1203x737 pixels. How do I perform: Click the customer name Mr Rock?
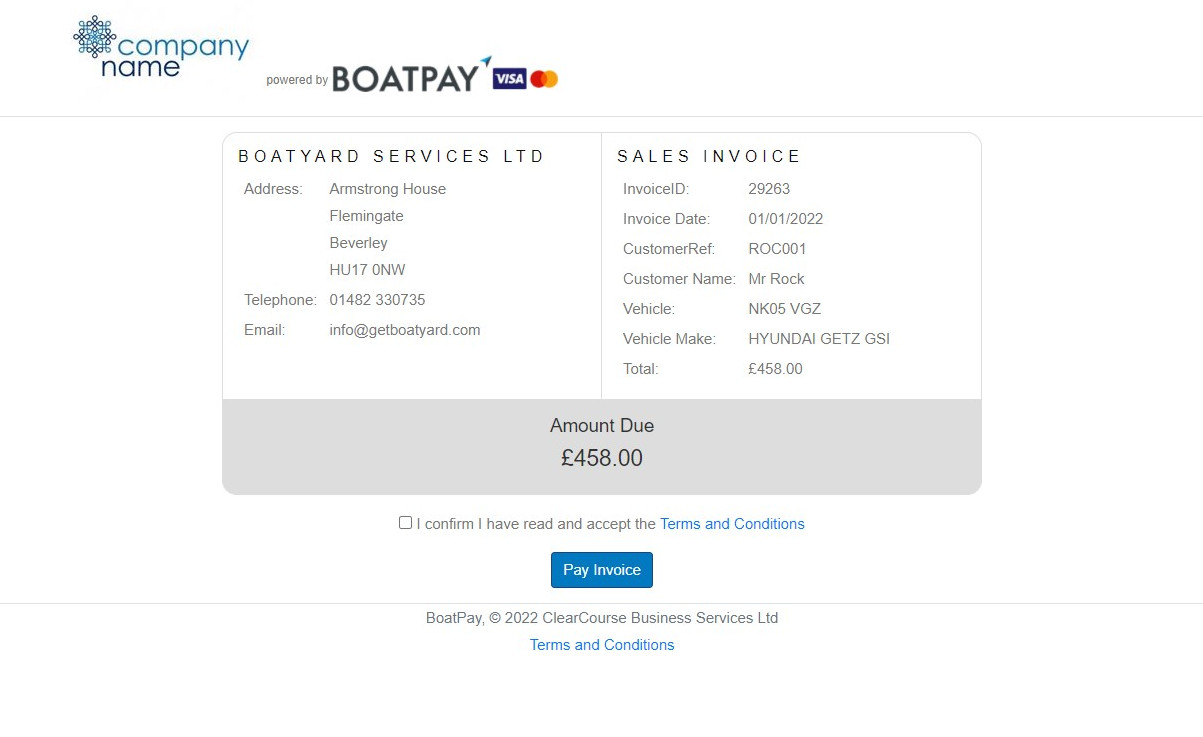[x=776, y=279]
